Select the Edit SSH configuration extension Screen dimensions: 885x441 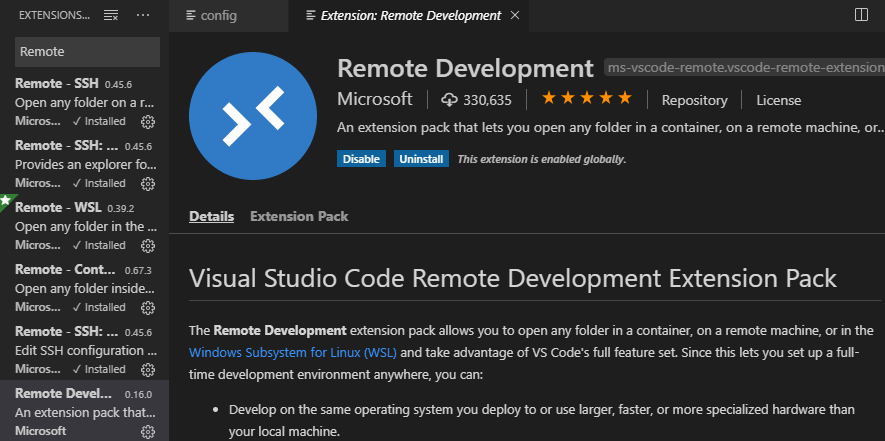pyautogui.click(x=85, y=350)
